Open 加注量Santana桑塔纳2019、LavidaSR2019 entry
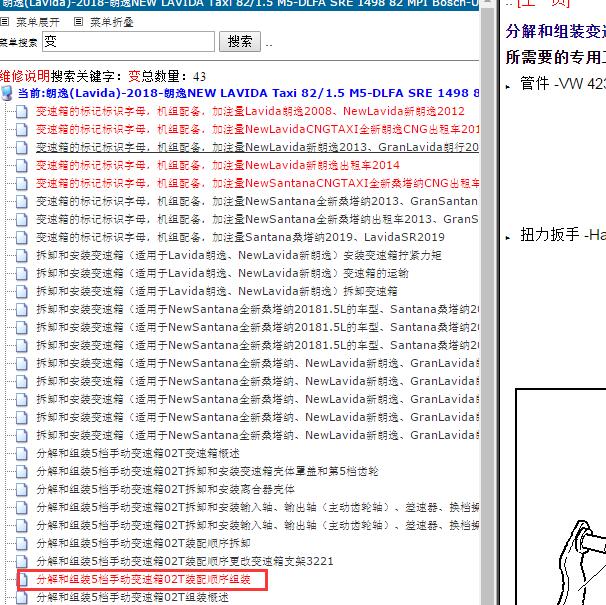This screenshot has height=605, width=606. coord(240,237)
